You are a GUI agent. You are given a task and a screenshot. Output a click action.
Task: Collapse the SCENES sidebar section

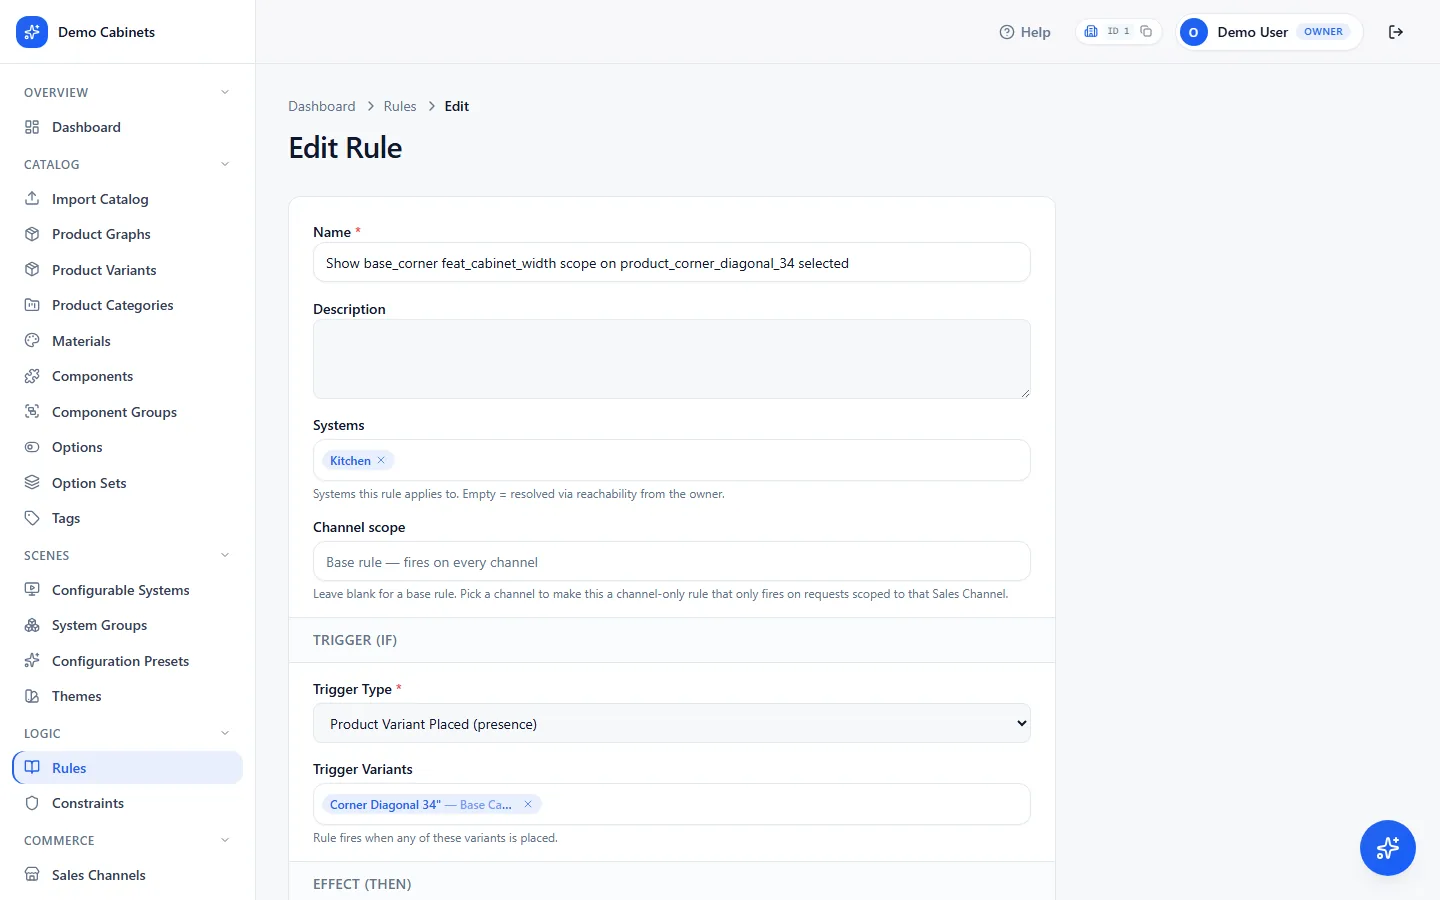[x=225, y=555]
